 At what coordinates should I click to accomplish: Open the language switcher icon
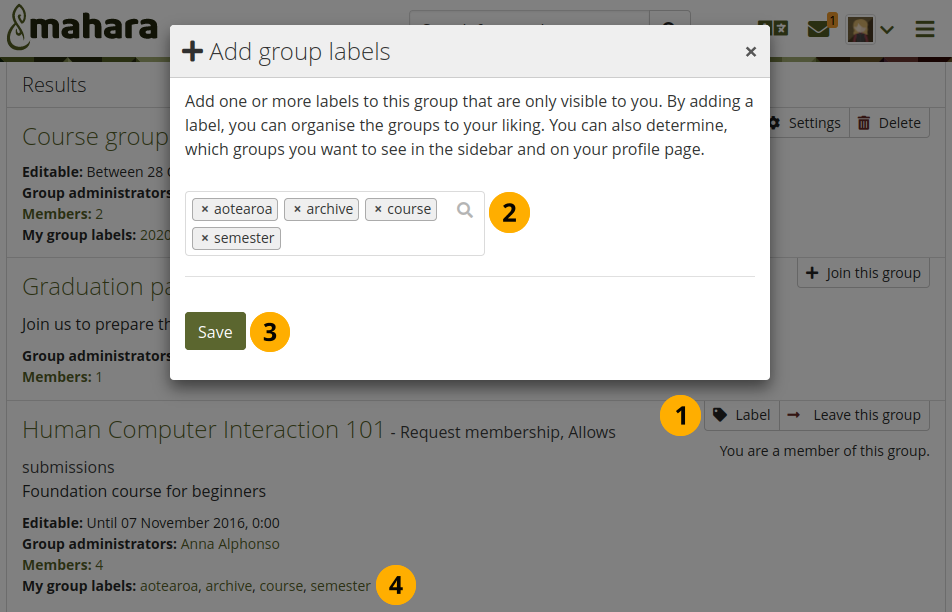click(x=772, y=29)
